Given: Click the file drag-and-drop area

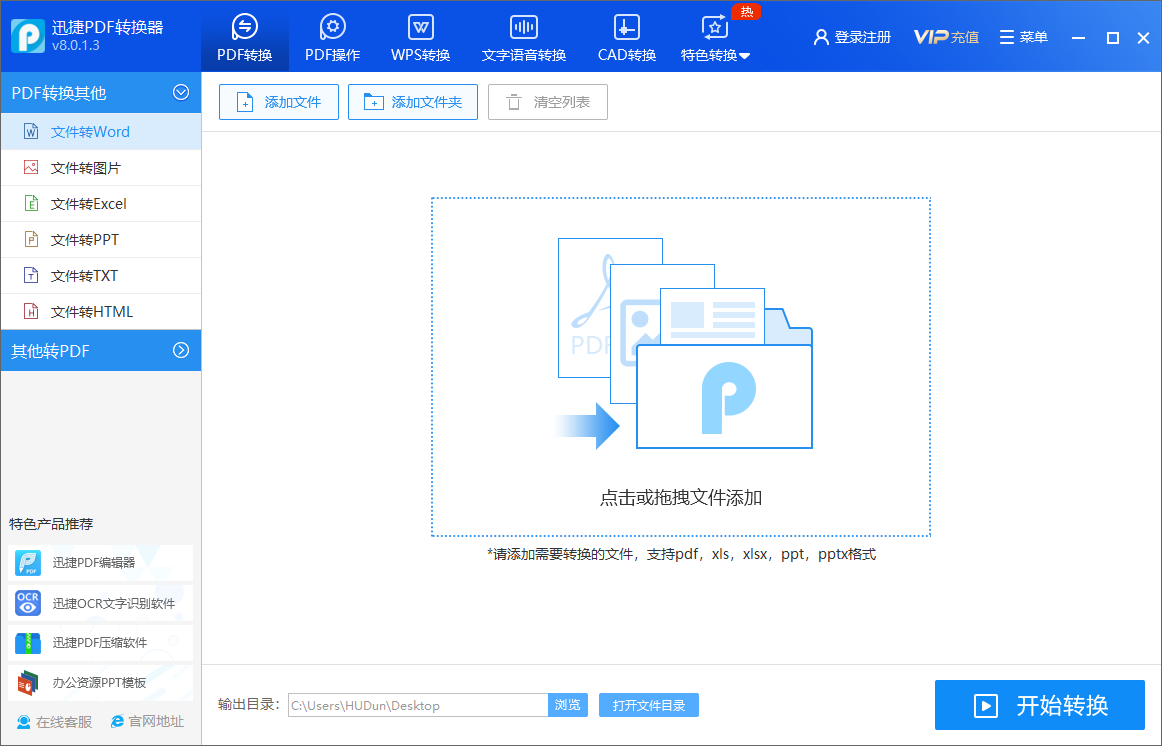Looking at the screenshot, I should pyautogui.click(x=680, y=365).
